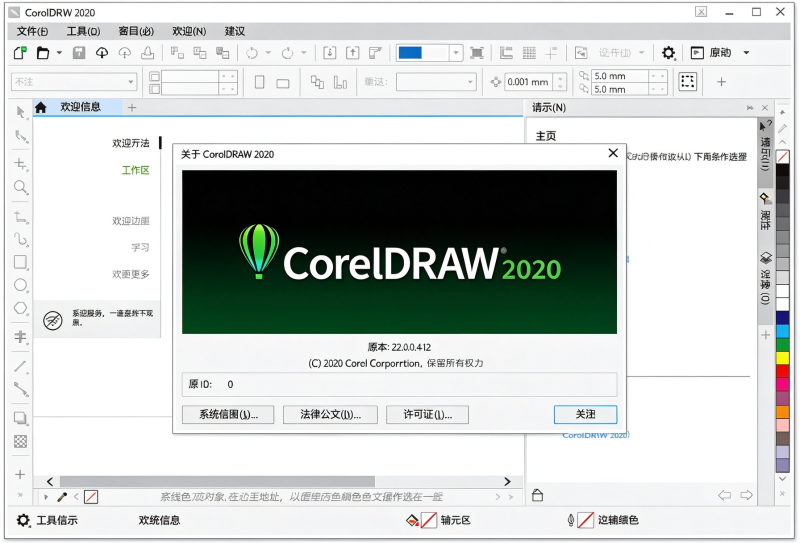Select the Pick tool arrow
The height and width of the screenshot is (543, 800).
(20, 112)
